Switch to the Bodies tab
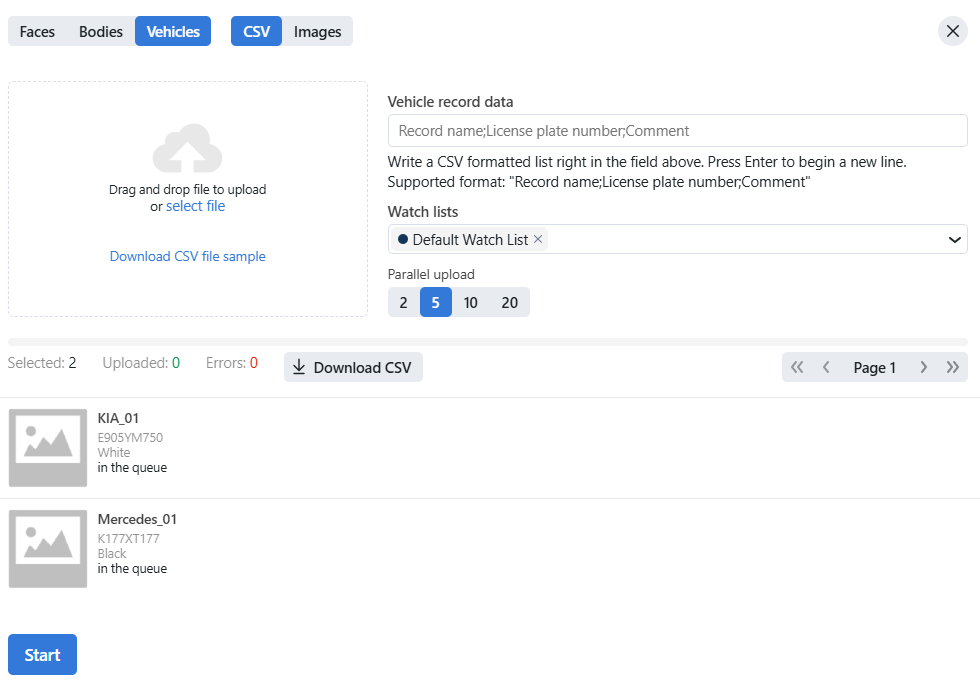The image size is (980, 681). coord(101,31)
